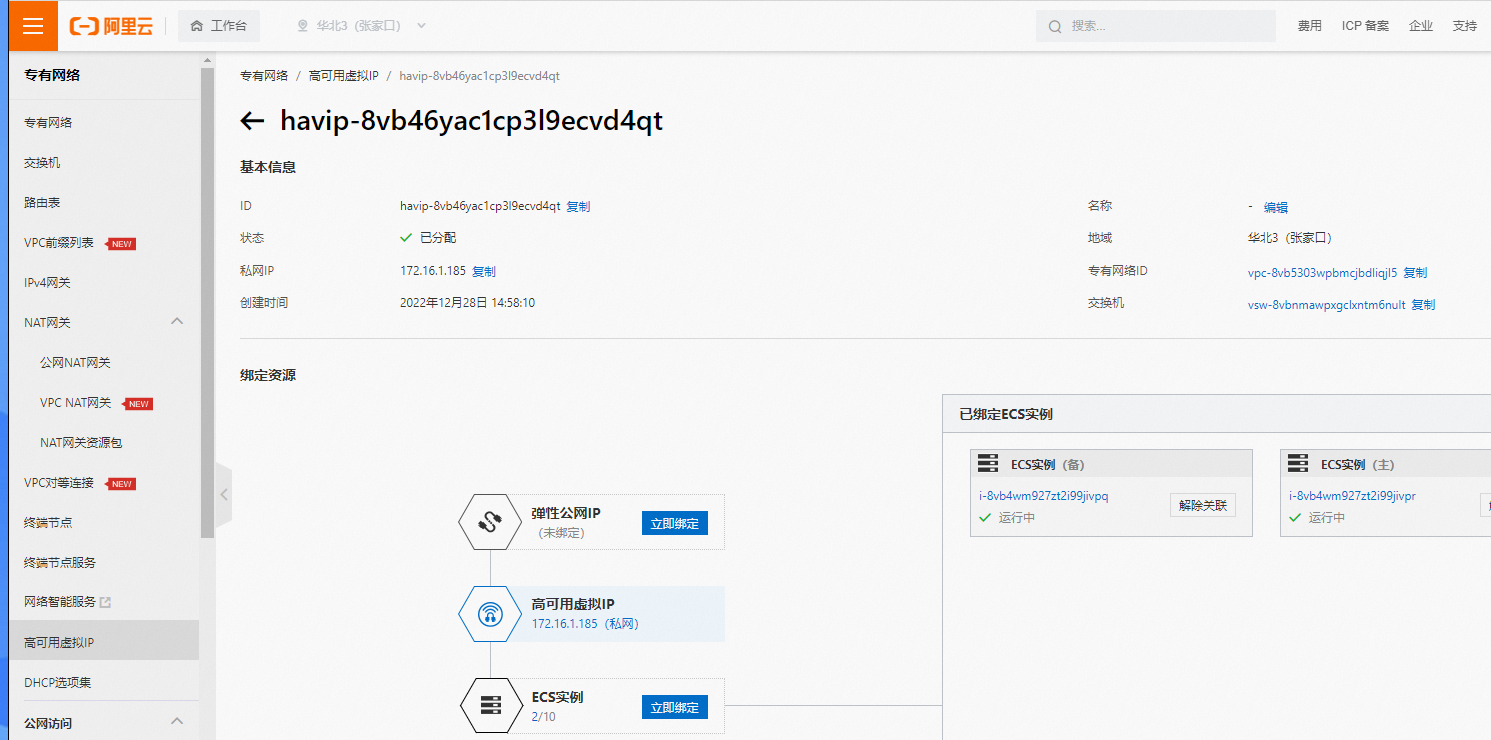
Task: Click the region location pin icon
Action: point(302,26)
